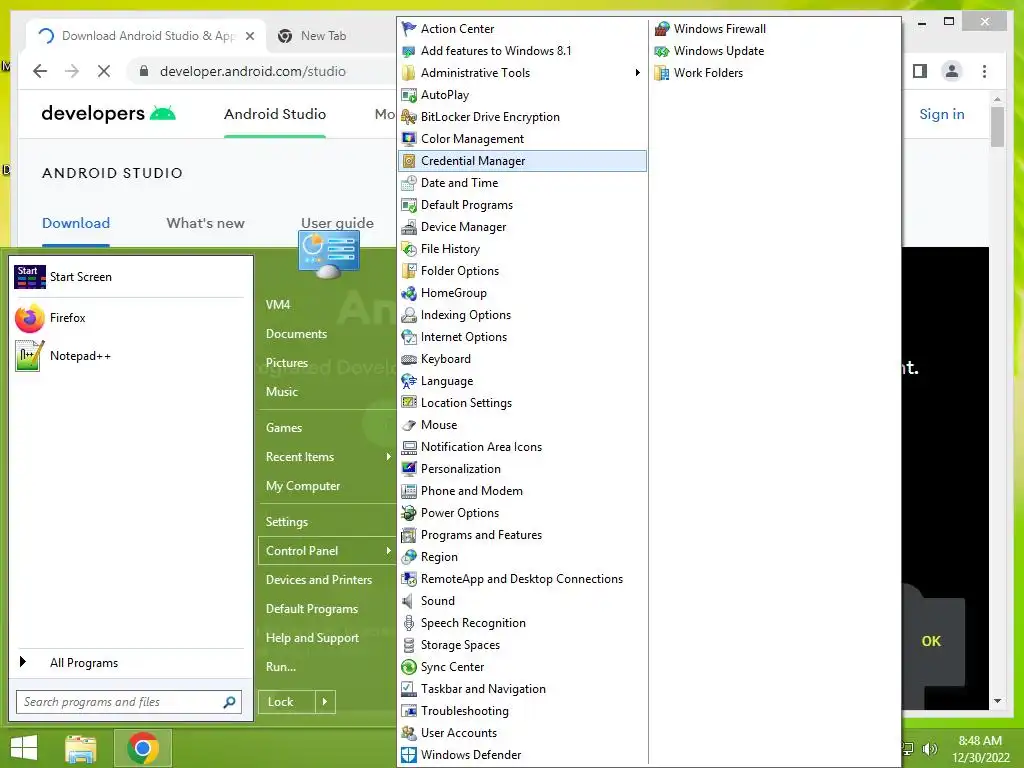
Task: Open BitLocker Drive Encryption keys icon
Action: click(x=409, y=117)
